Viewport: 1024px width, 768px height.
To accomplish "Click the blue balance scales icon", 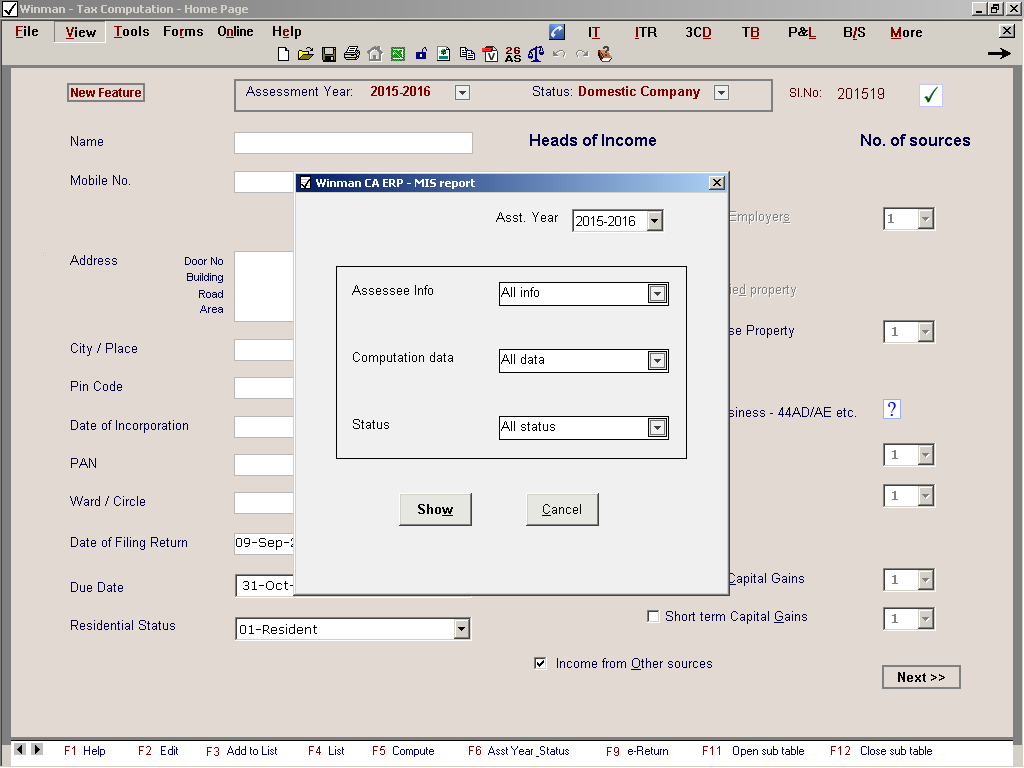I will pos(536,54).
